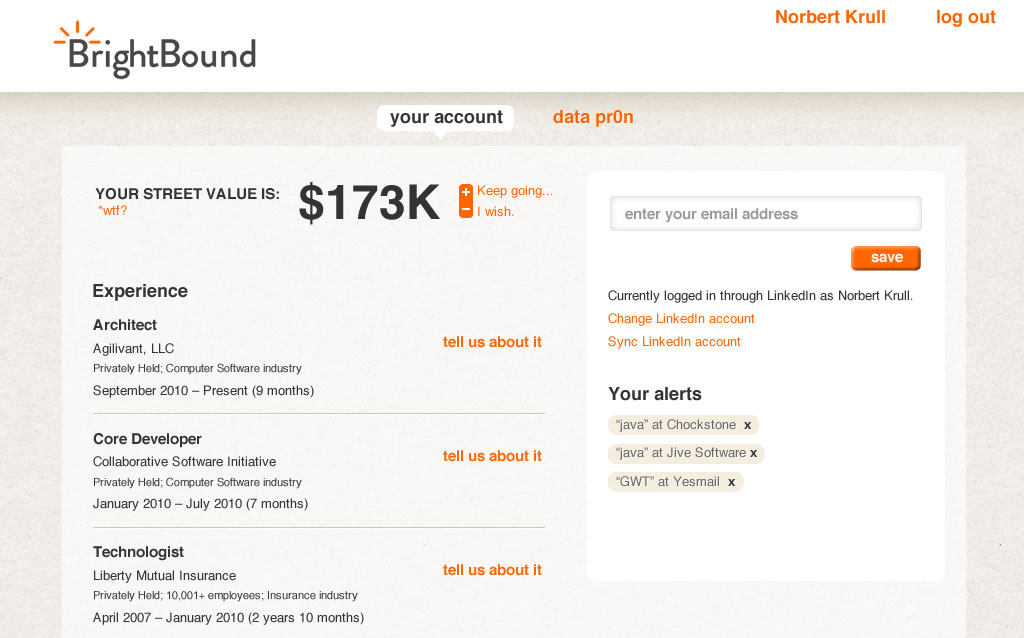Click the orange save button
Image resolution: width=1024 pixels, height=638 pixels.
coord(886,258)
